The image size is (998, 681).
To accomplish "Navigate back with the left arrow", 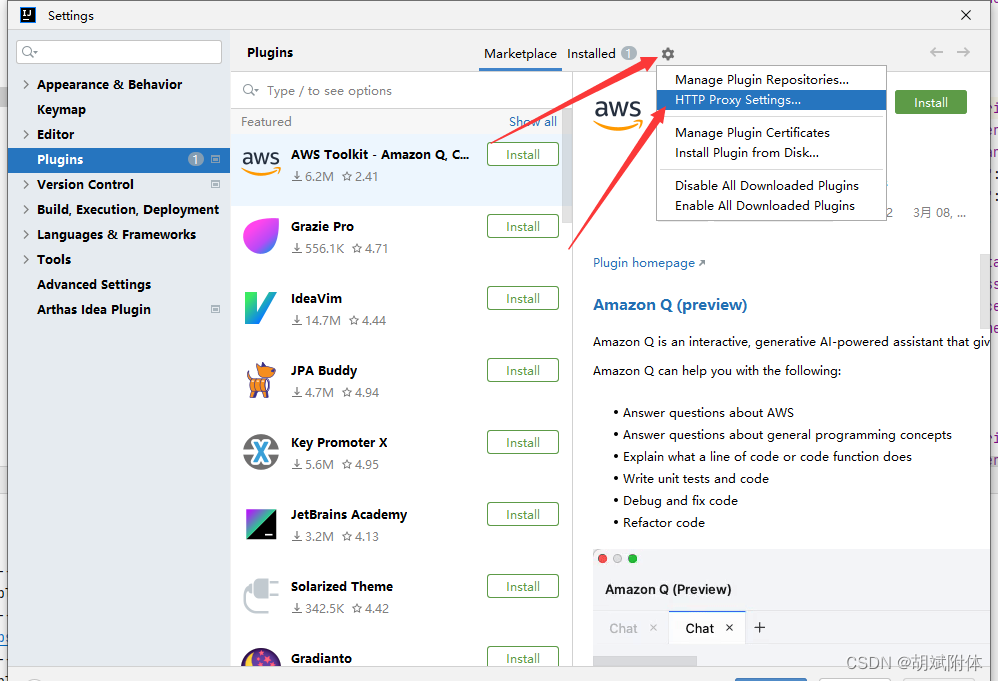I will tap(936, 52).
